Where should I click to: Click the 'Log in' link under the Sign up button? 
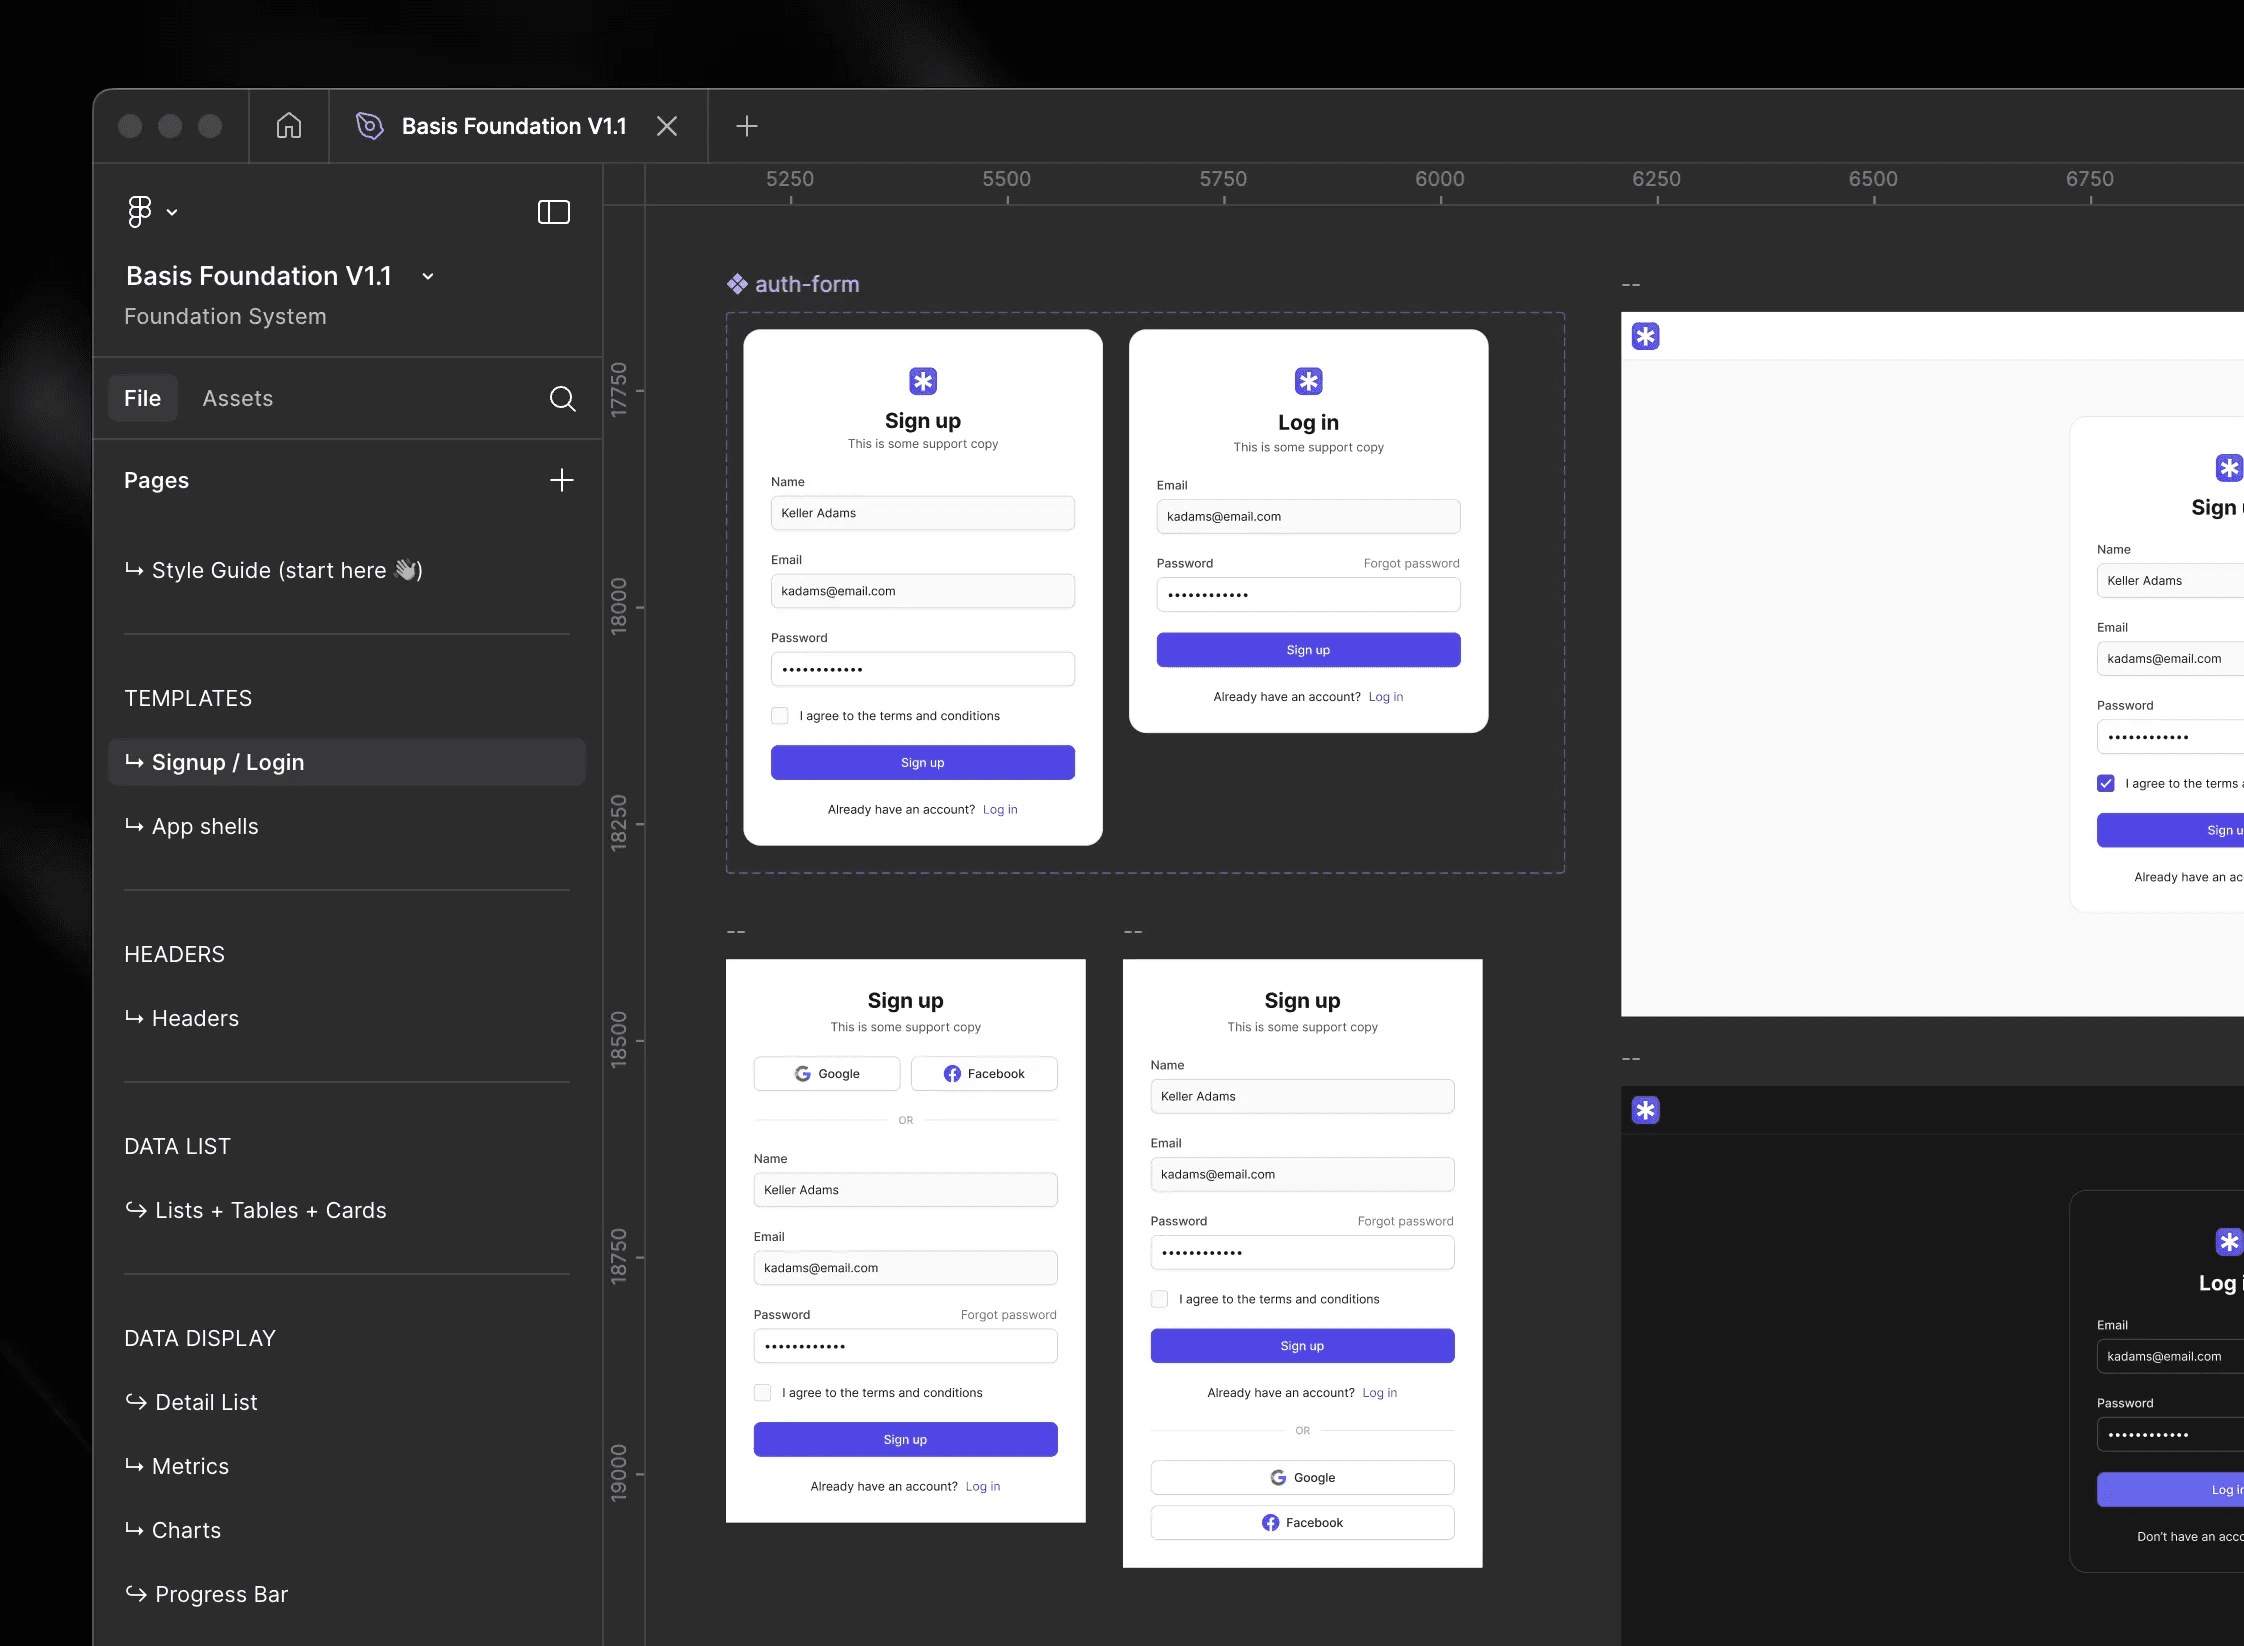pos(1000,809)
